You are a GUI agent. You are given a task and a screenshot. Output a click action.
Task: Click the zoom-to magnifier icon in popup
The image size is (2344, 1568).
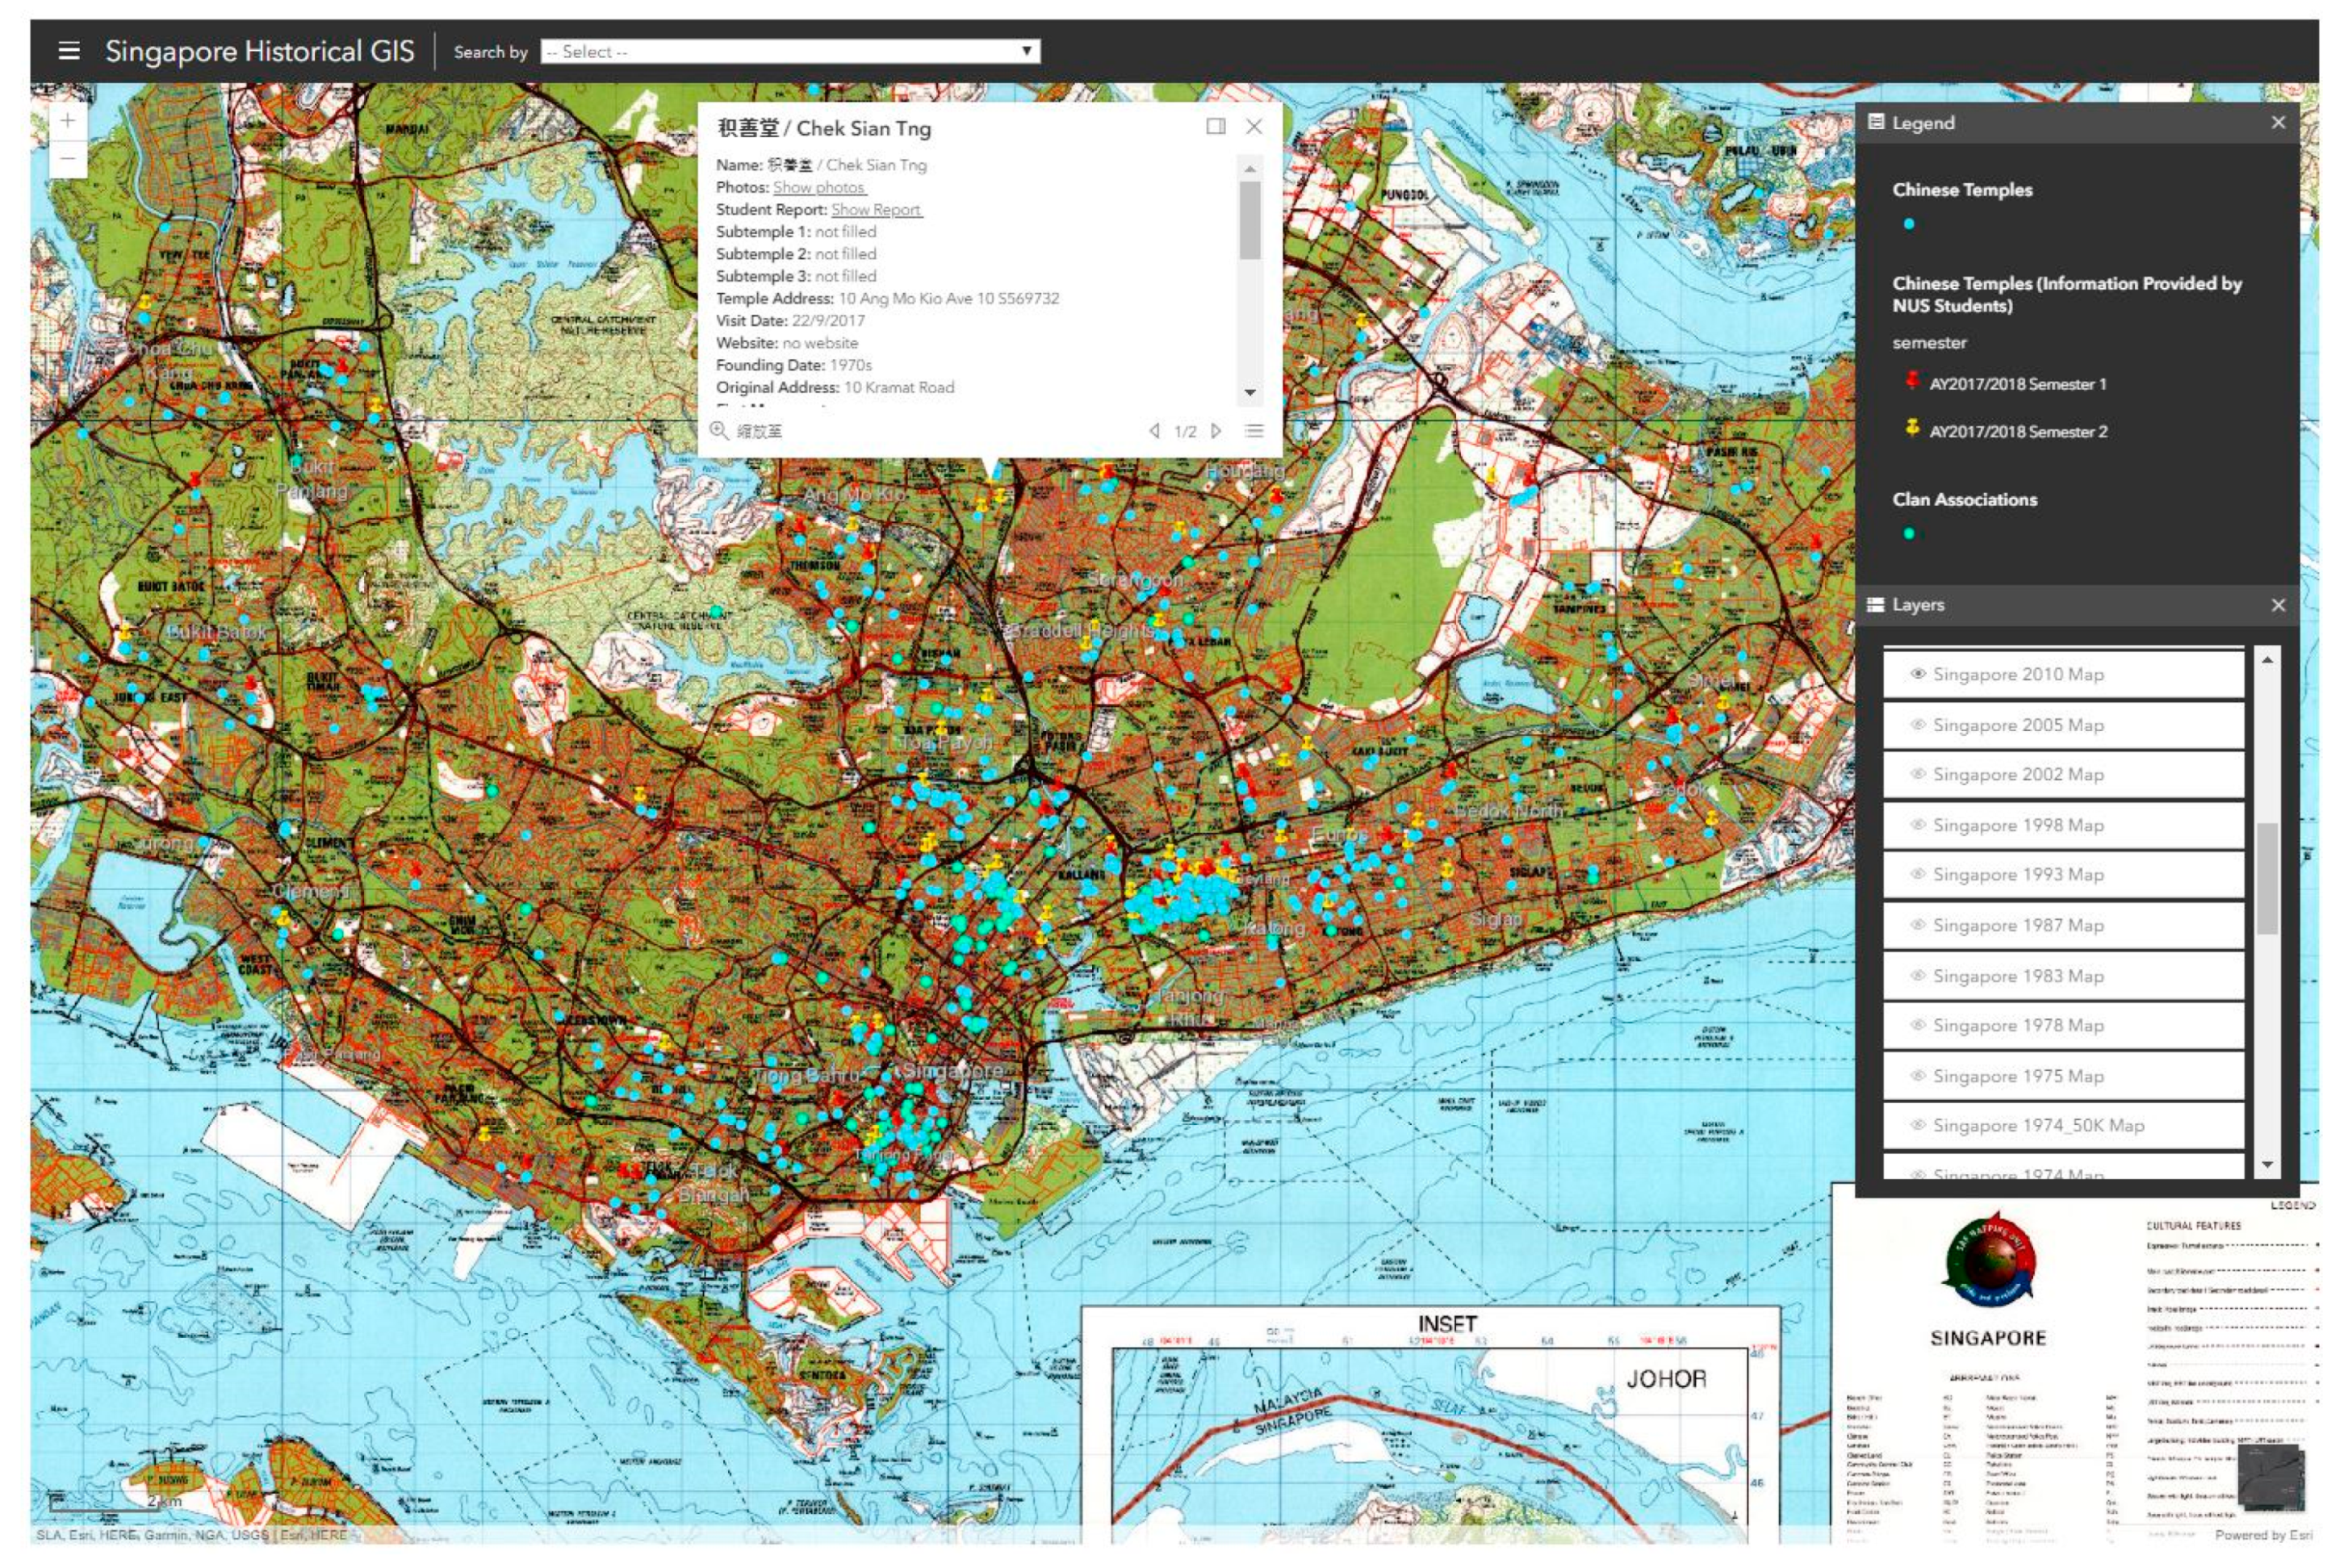click(x=718, y=431)
